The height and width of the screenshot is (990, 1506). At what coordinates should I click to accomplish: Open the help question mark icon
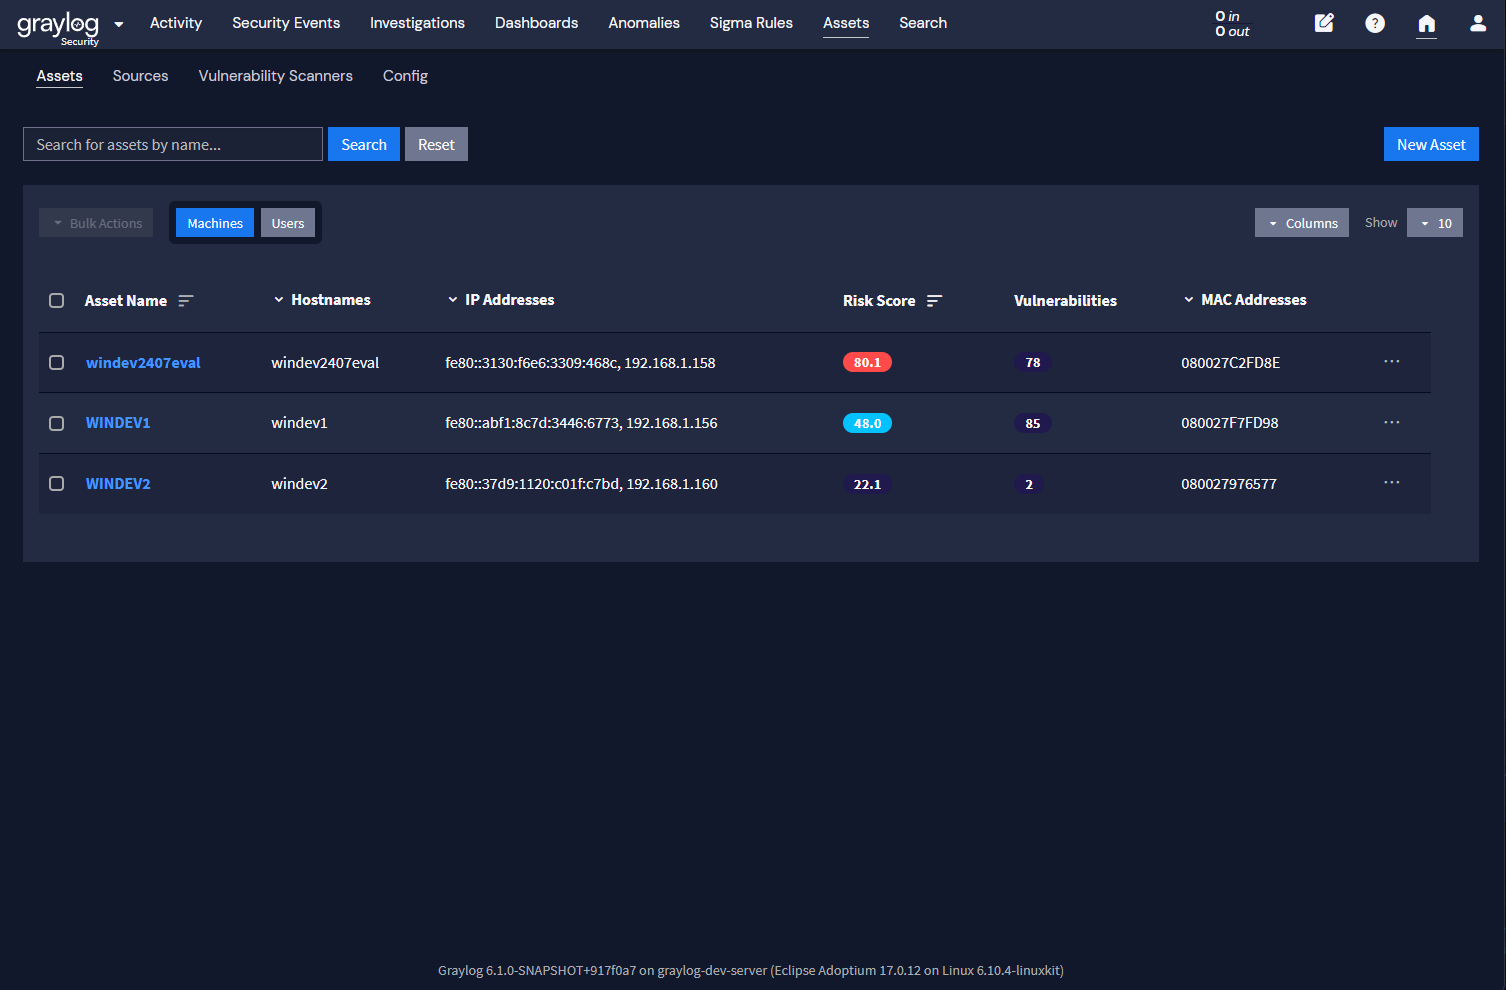pos(1375,23)
